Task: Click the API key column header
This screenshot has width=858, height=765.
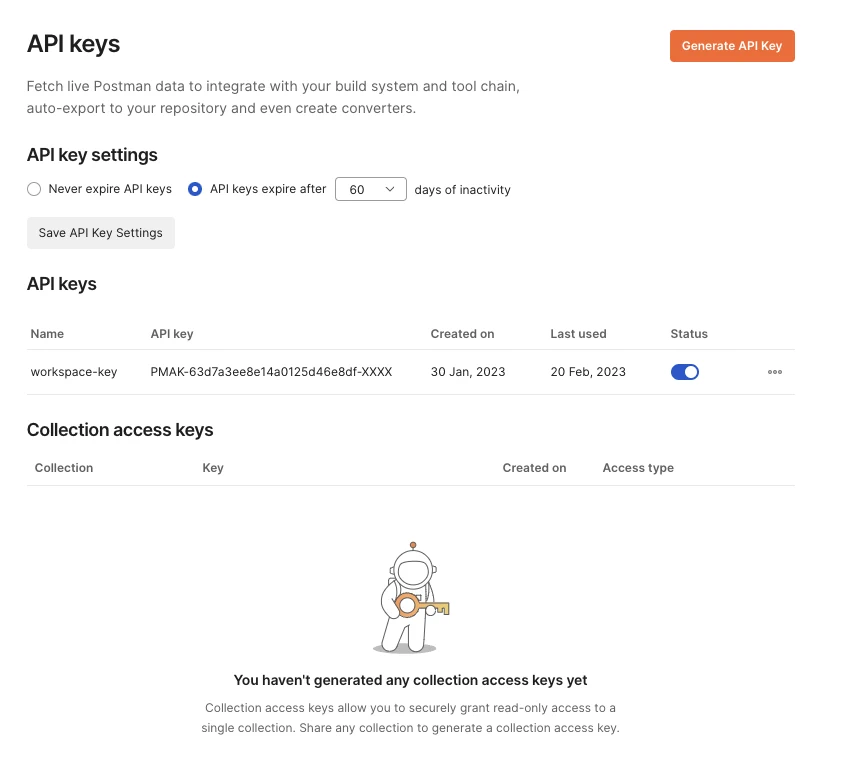Action: tap(172, 334)
